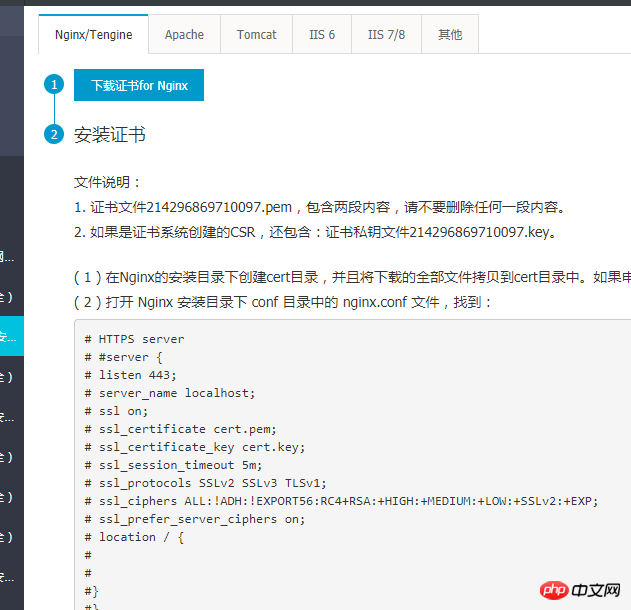Screen dimensions: 631x610
Task: Select the Tomcat tab
Action: (256, 34)
